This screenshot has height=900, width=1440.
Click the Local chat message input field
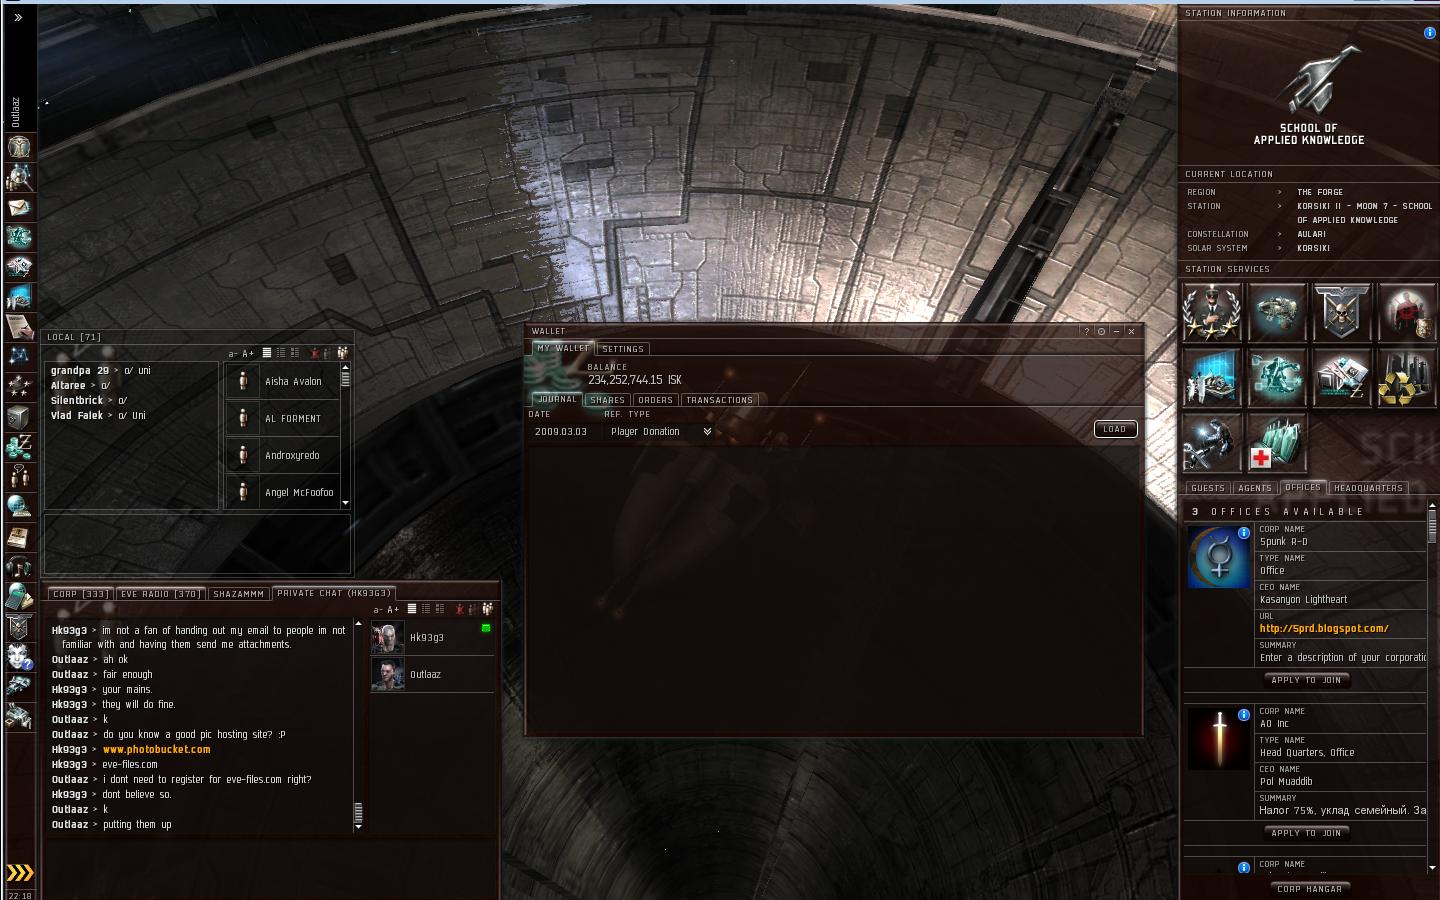[x=198, y=544]
